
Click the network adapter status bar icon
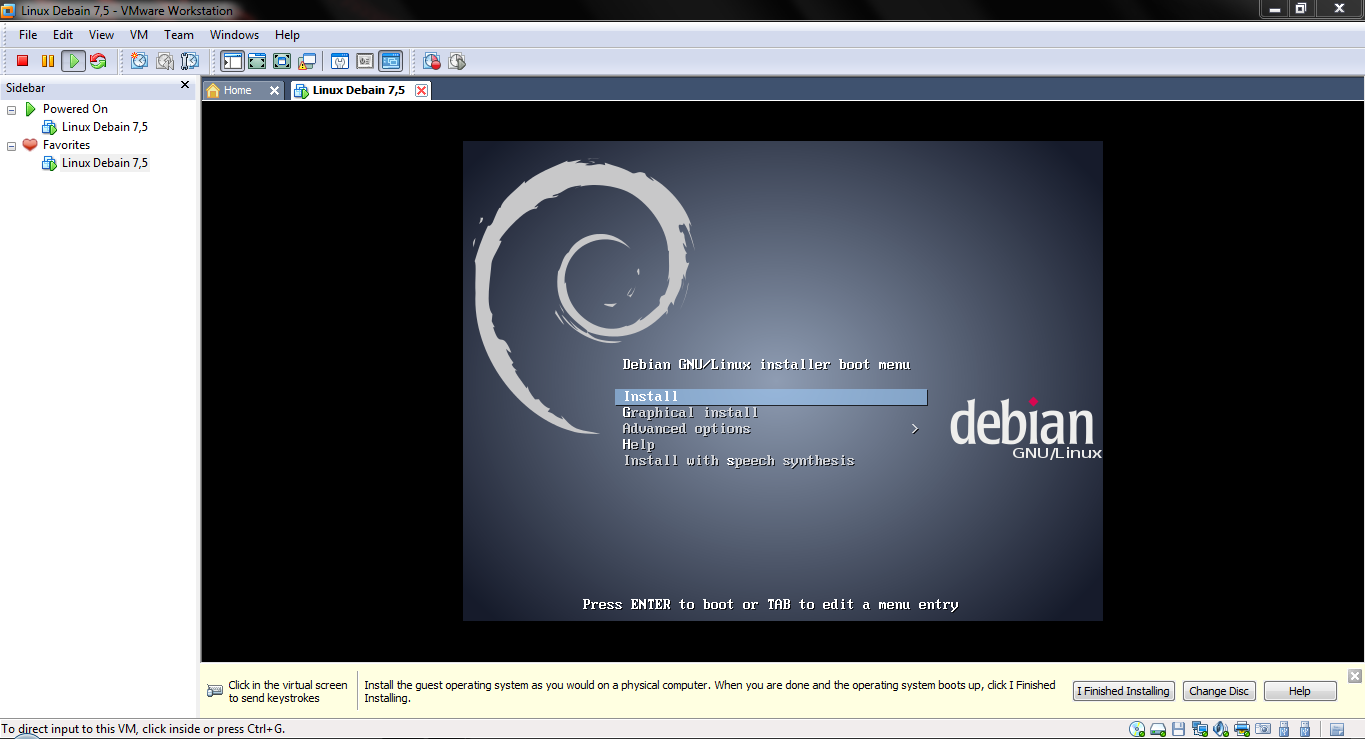[x=1200, y=729]
